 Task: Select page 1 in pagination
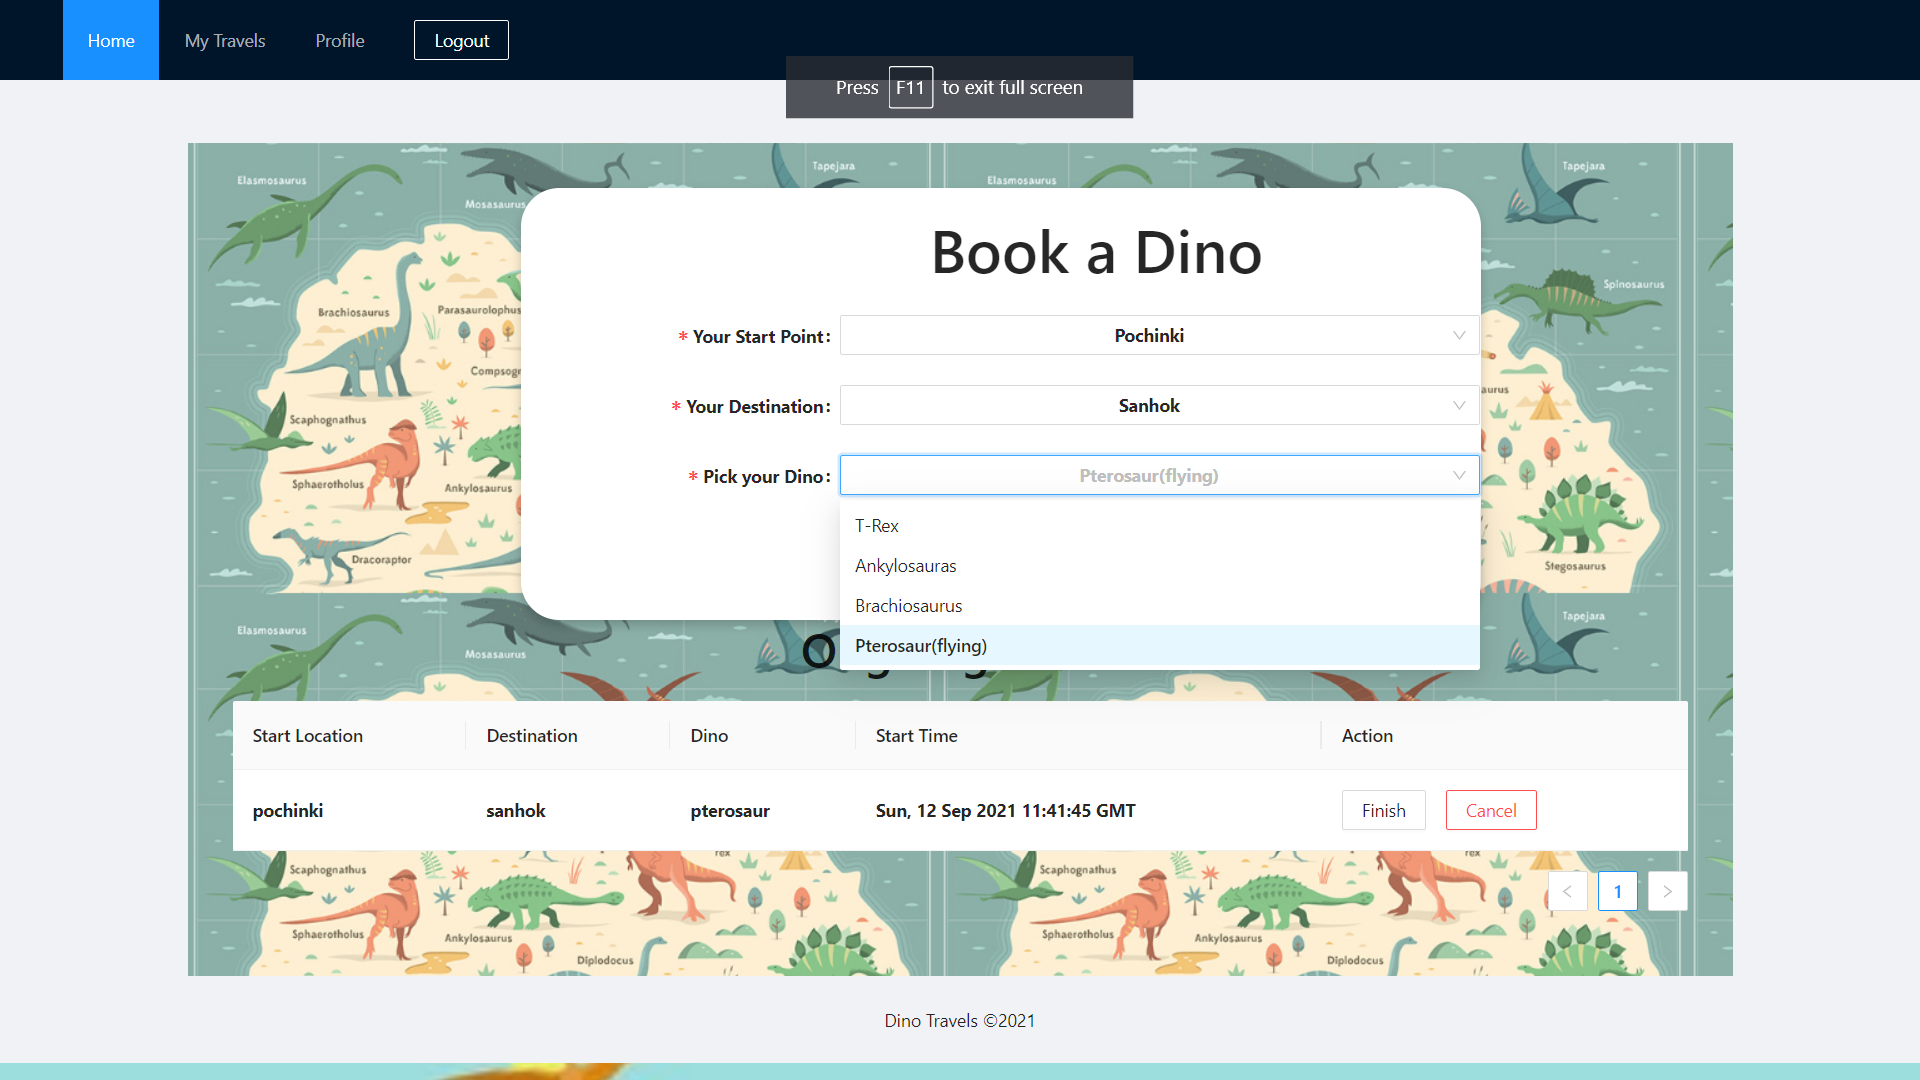click(1617, 891)
